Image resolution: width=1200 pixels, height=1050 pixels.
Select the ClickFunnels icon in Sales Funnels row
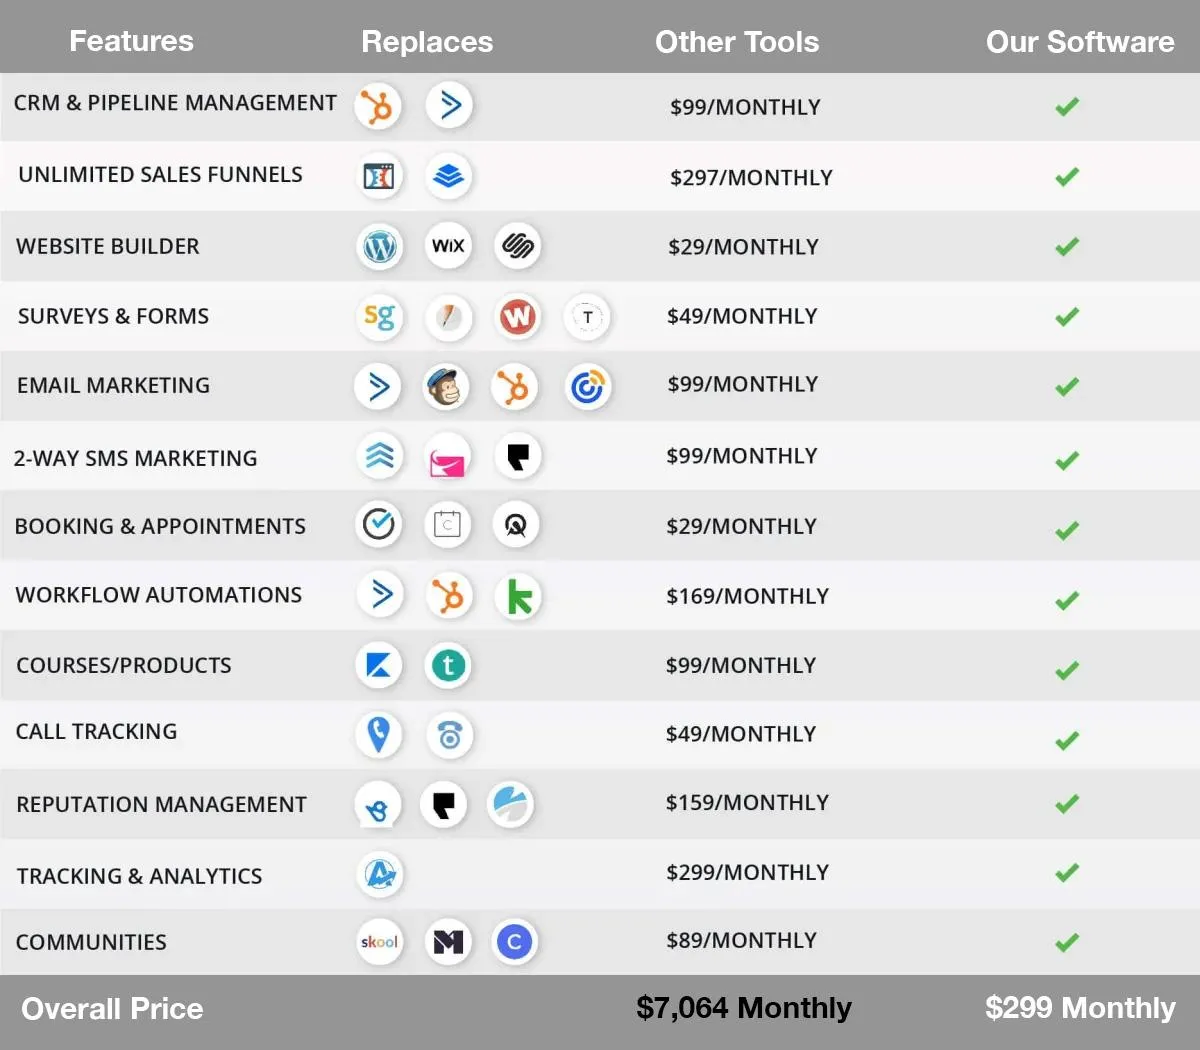379,177
